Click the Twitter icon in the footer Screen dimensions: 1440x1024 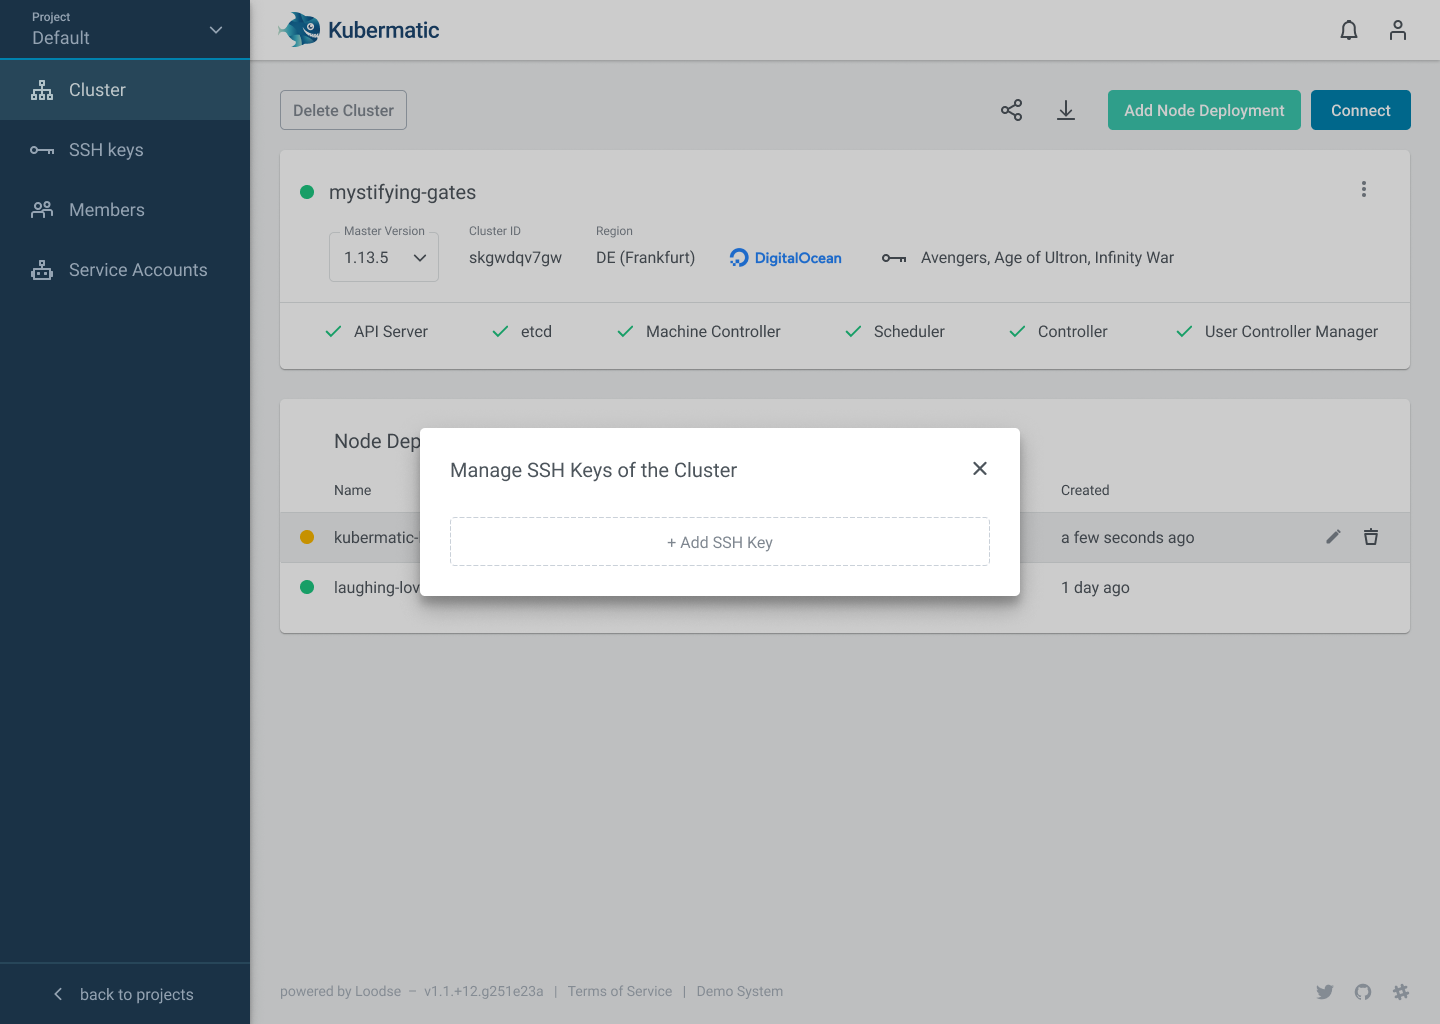1325,991
